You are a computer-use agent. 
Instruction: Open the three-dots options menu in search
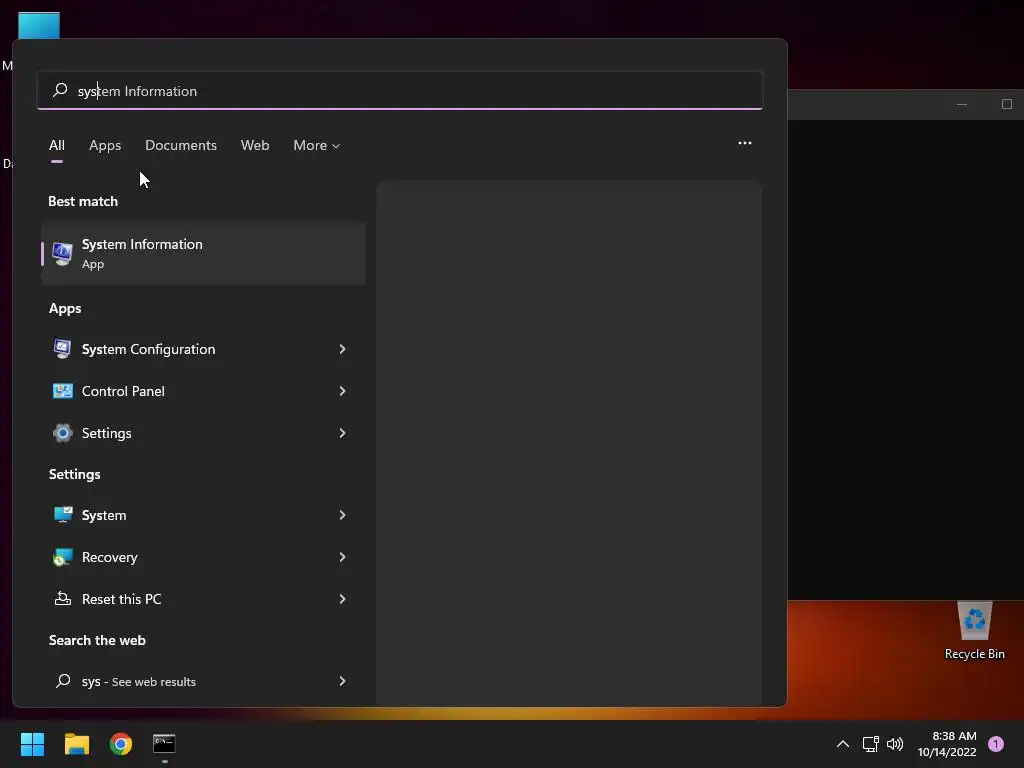pyautogui.click(x=744, y=143)
